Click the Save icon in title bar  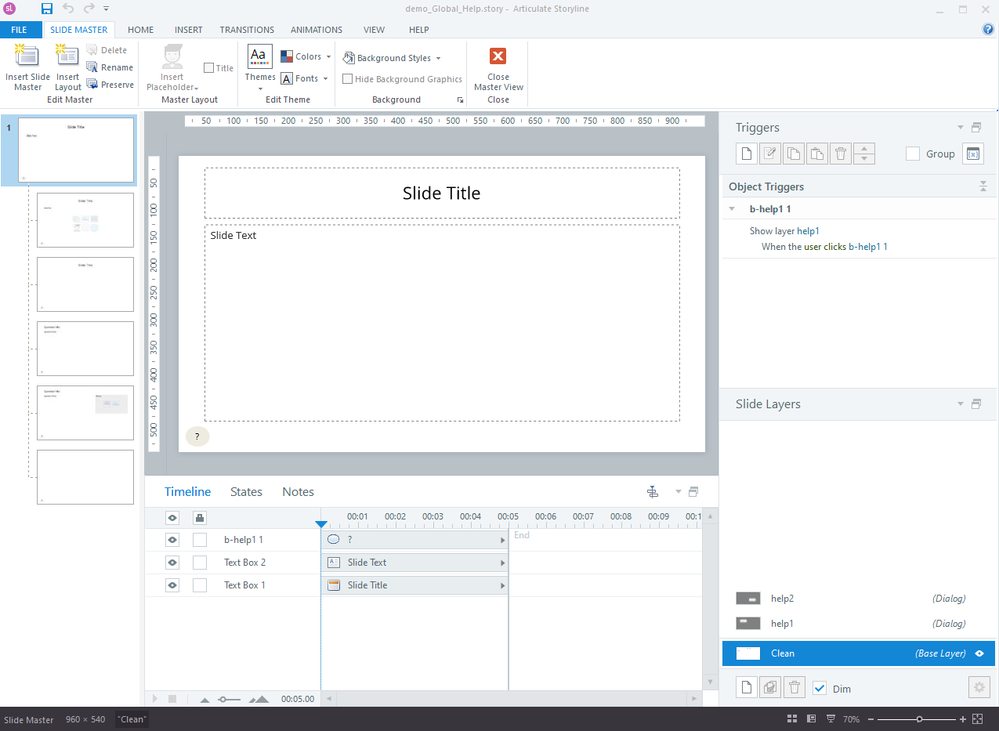pyautogui.click(x=47, y=9)
